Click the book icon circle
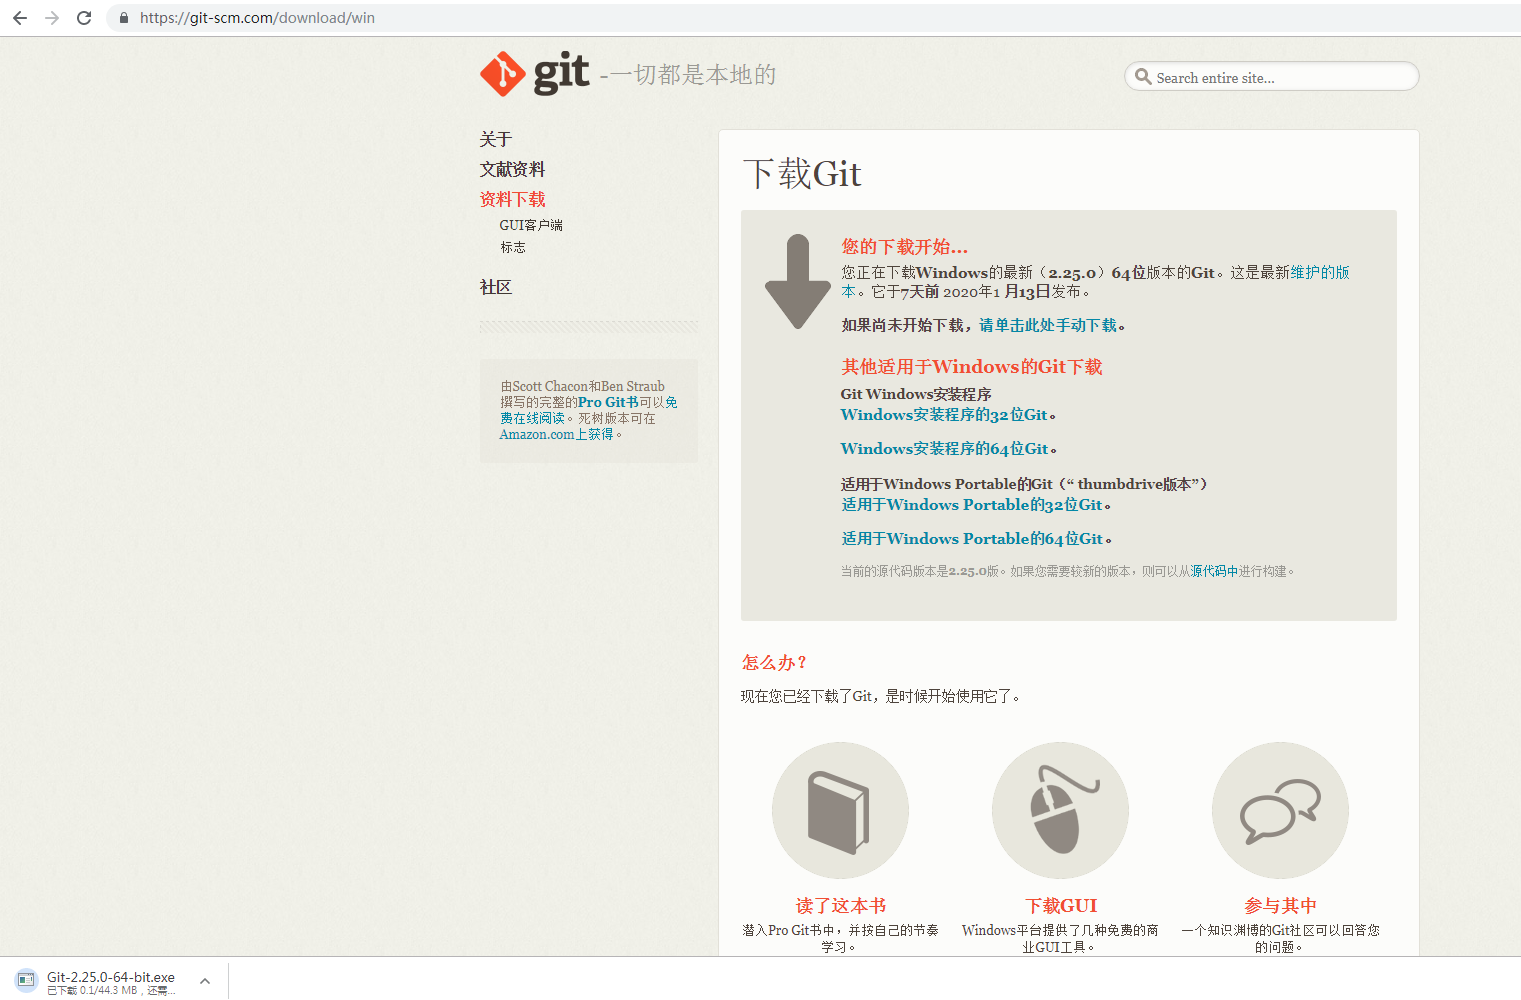This screenshot has width=1521, height=1000. [840, 810]
